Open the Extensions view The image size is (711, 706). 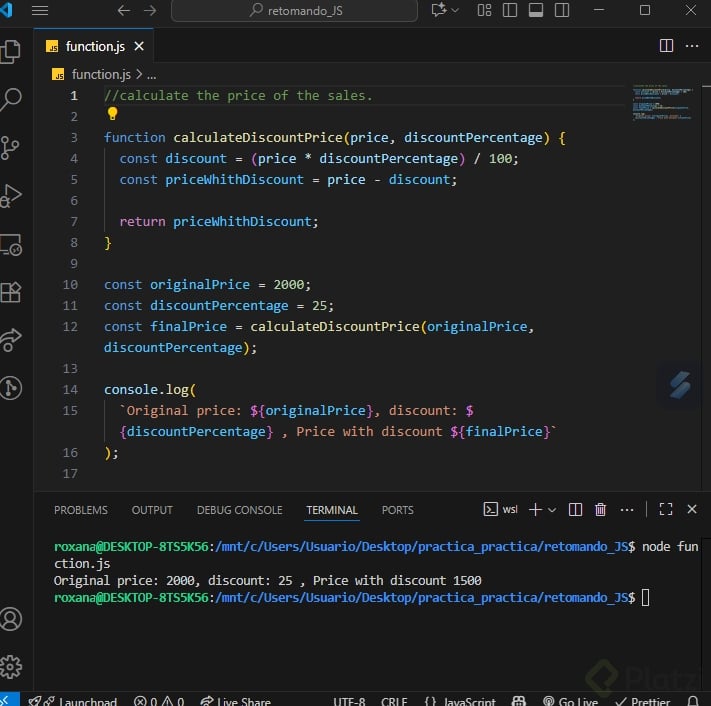tap(11, 292)
